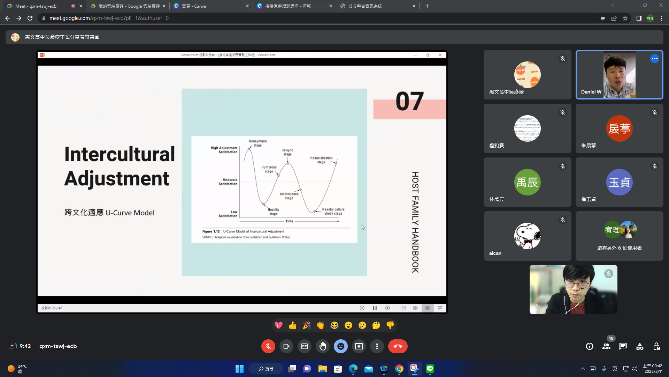Select the 辰葶 participant tile
This screenshot has width=669, height=377.
pos(619,128)
